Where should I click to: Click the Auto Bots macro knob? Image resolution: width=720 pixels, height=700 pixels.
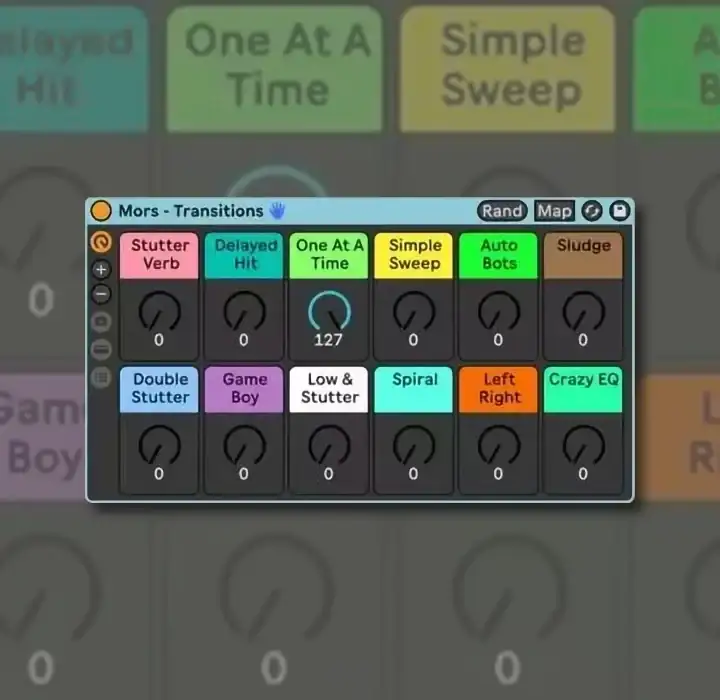pos(499,311)
